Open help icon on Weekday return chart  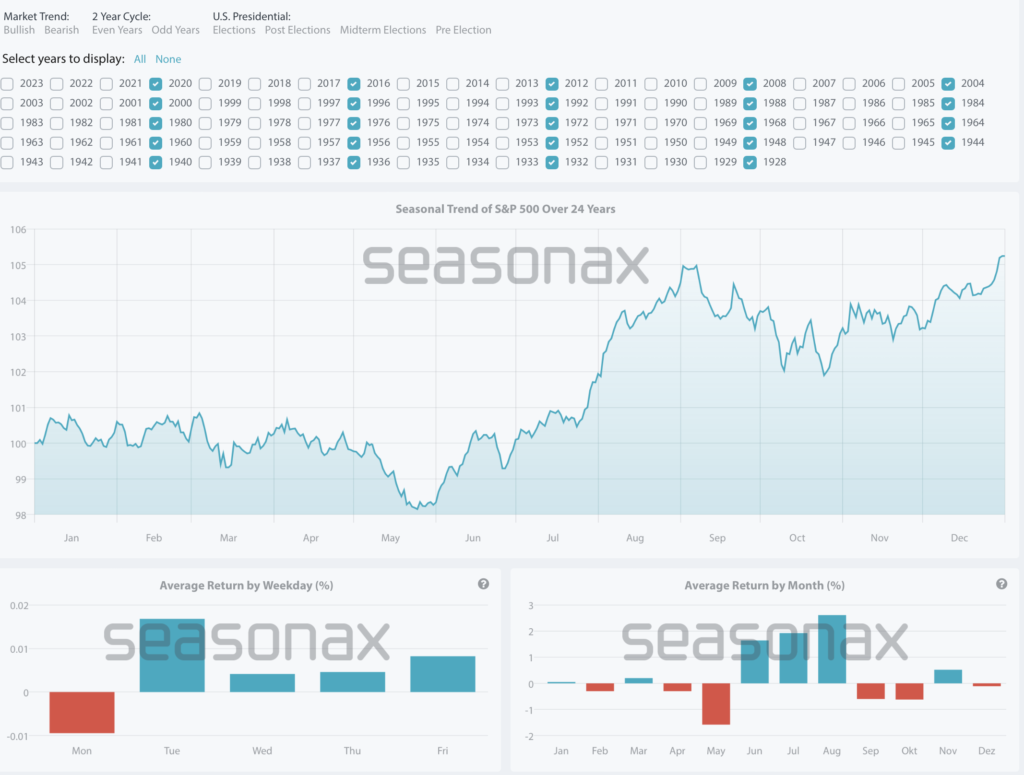(484, 584)
